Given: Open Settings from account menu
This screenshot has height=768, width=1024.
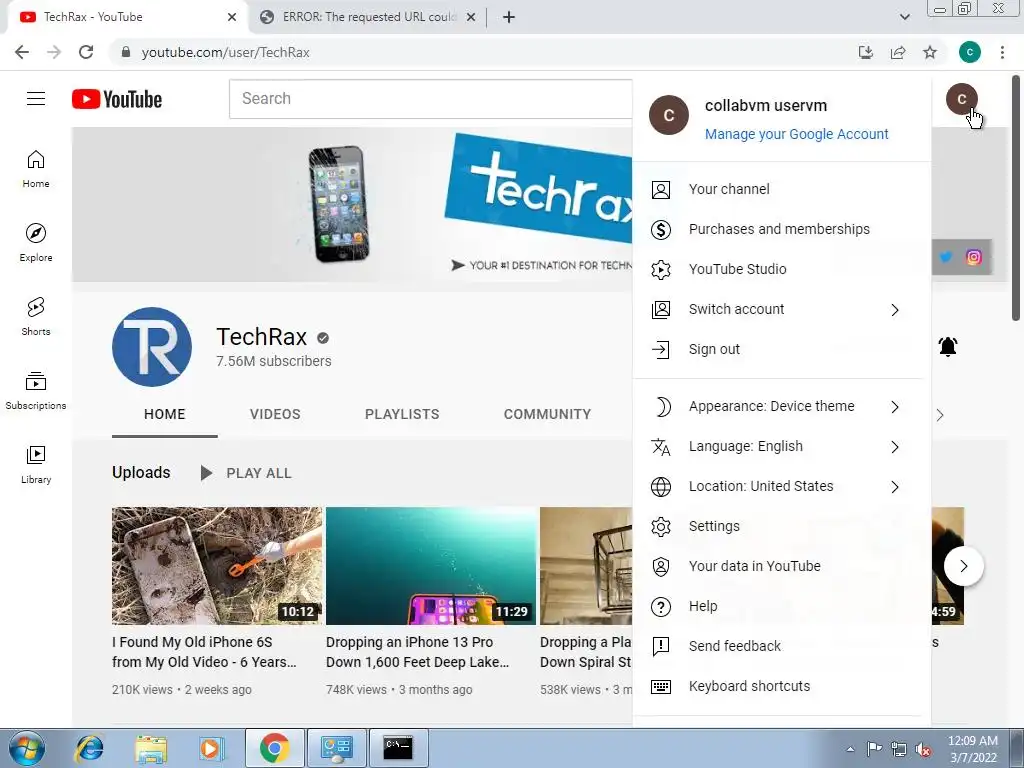Looking at the screenshot, I should point(782,526).
